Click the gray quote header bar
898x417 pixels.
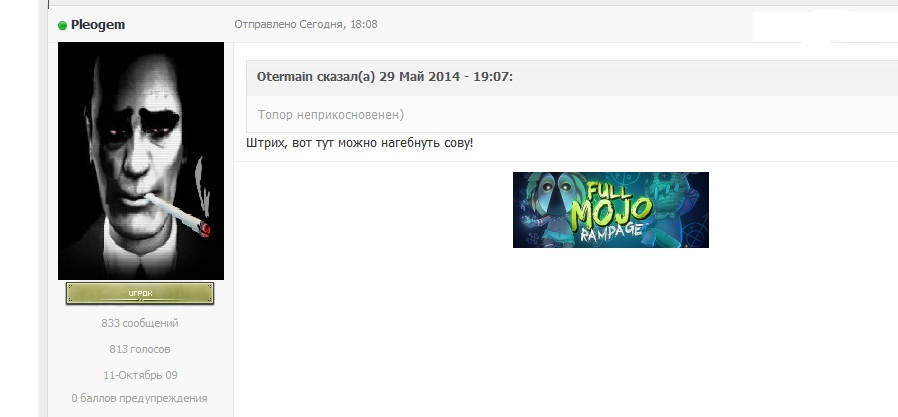tap(572, 77)
